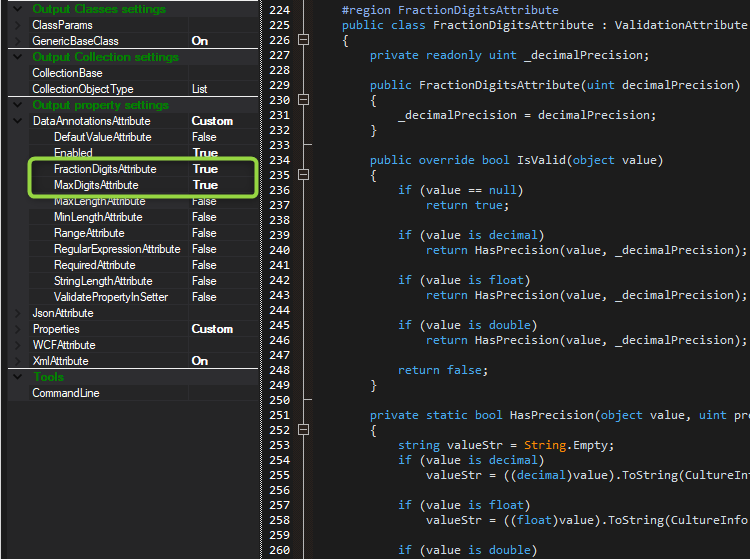Screen dimensions: 750x559
Task: Click the MaxLengthAttribute False value
Action: pos(204,201)
